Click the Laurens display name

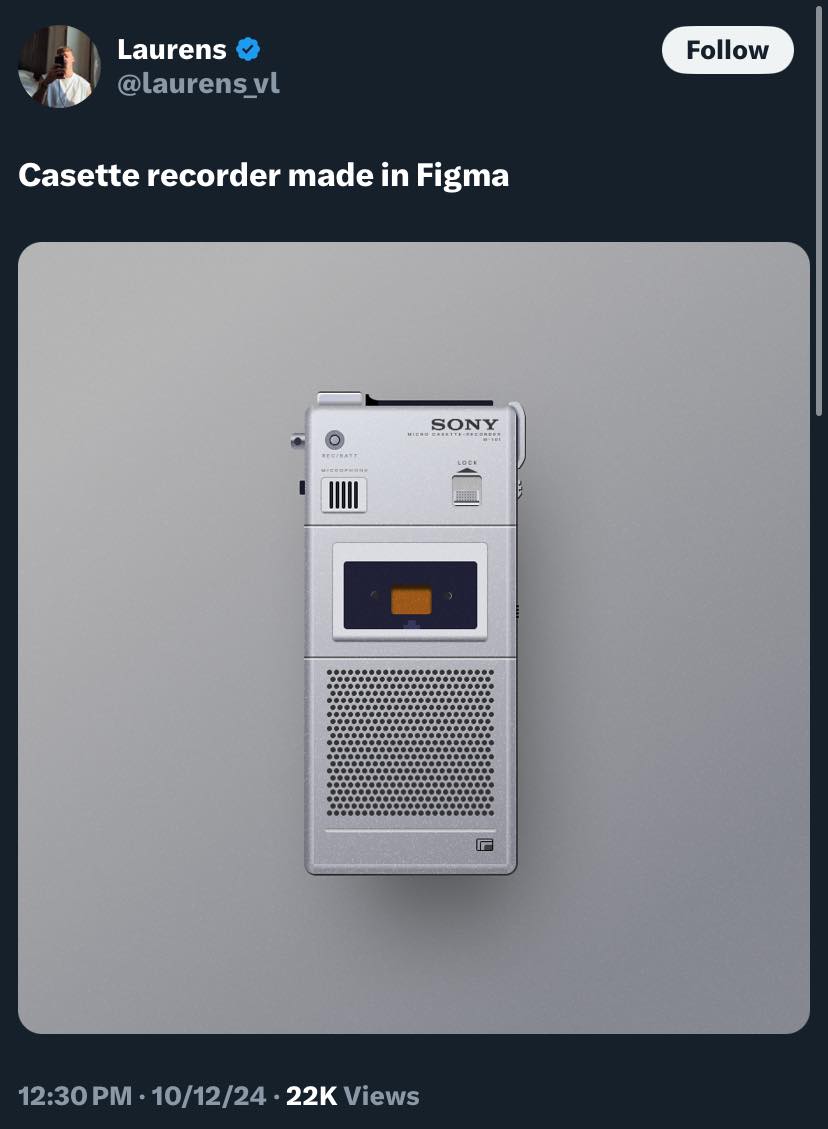(x=171, y=50)
